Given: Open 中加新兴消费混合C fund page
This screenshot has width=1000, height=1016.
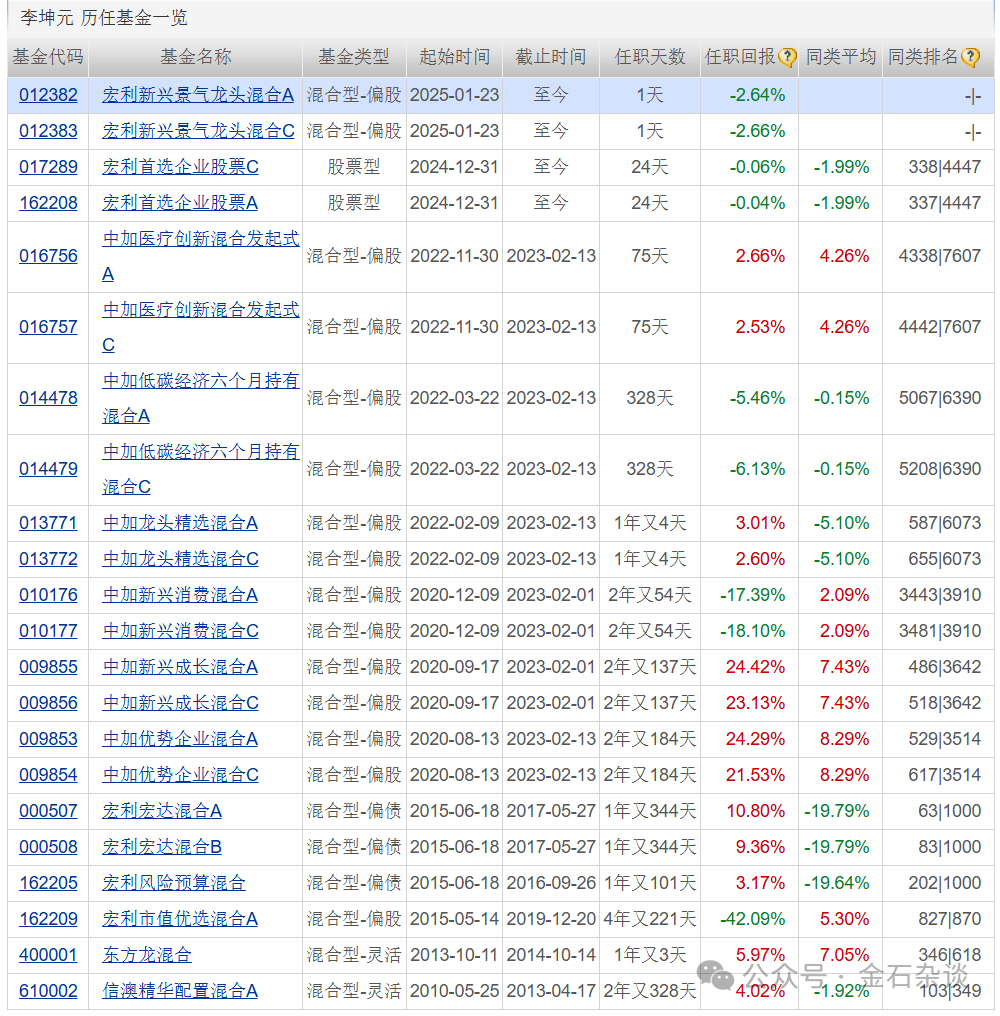Looking at the screenshot, I should [x=180, y=631].
